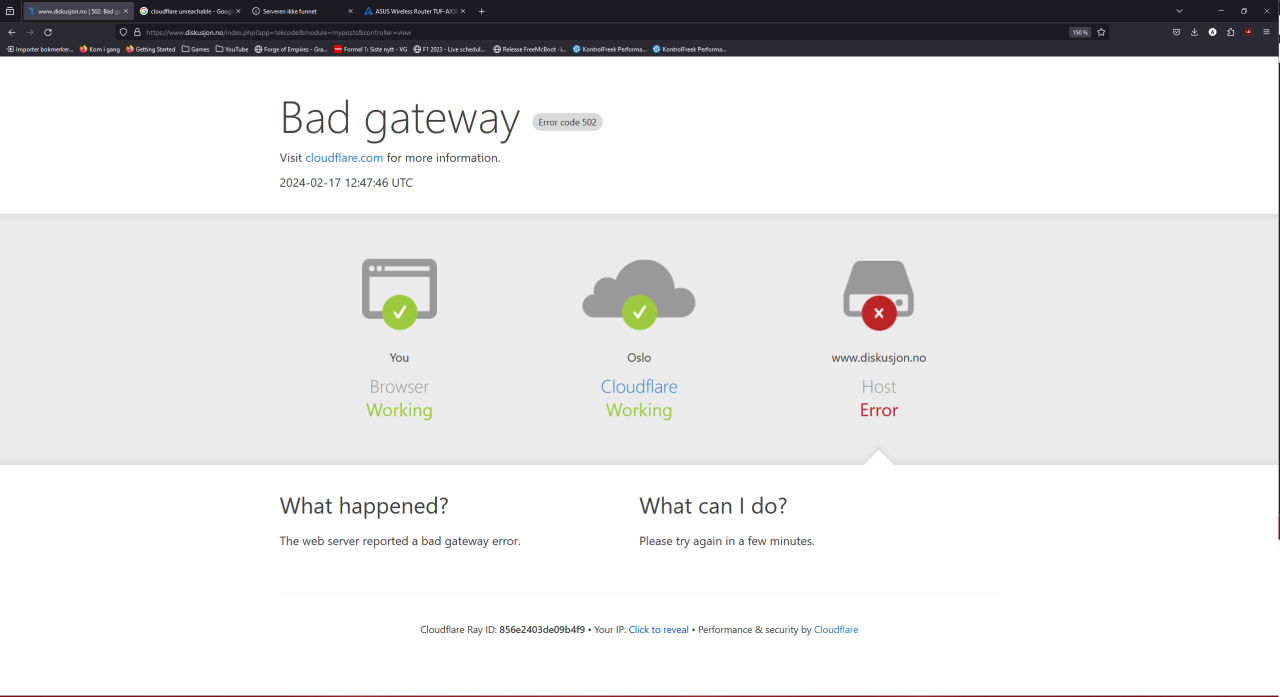Image resolution: width=1280 pixels, height=697 pixels.
Task: Open Formel 1: Siste nytt VG bookmark
Action: [x=371, y=49]
